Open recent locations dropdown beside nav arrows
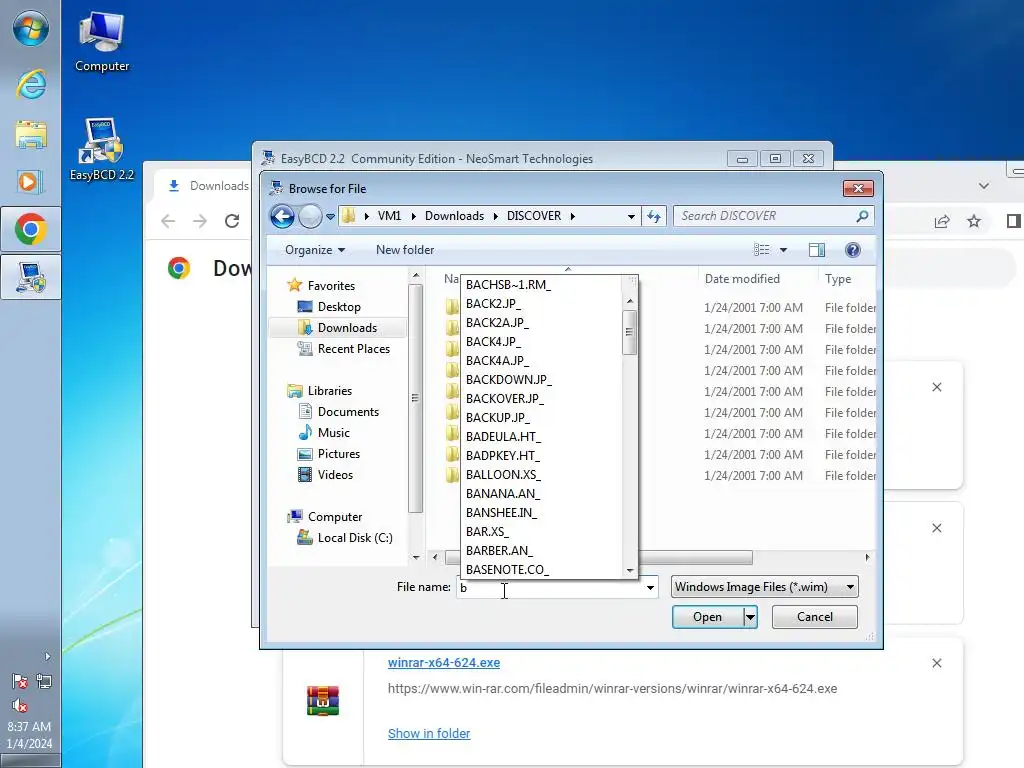The height and width of the screenshot is (768, 1024). click(330, 216)
